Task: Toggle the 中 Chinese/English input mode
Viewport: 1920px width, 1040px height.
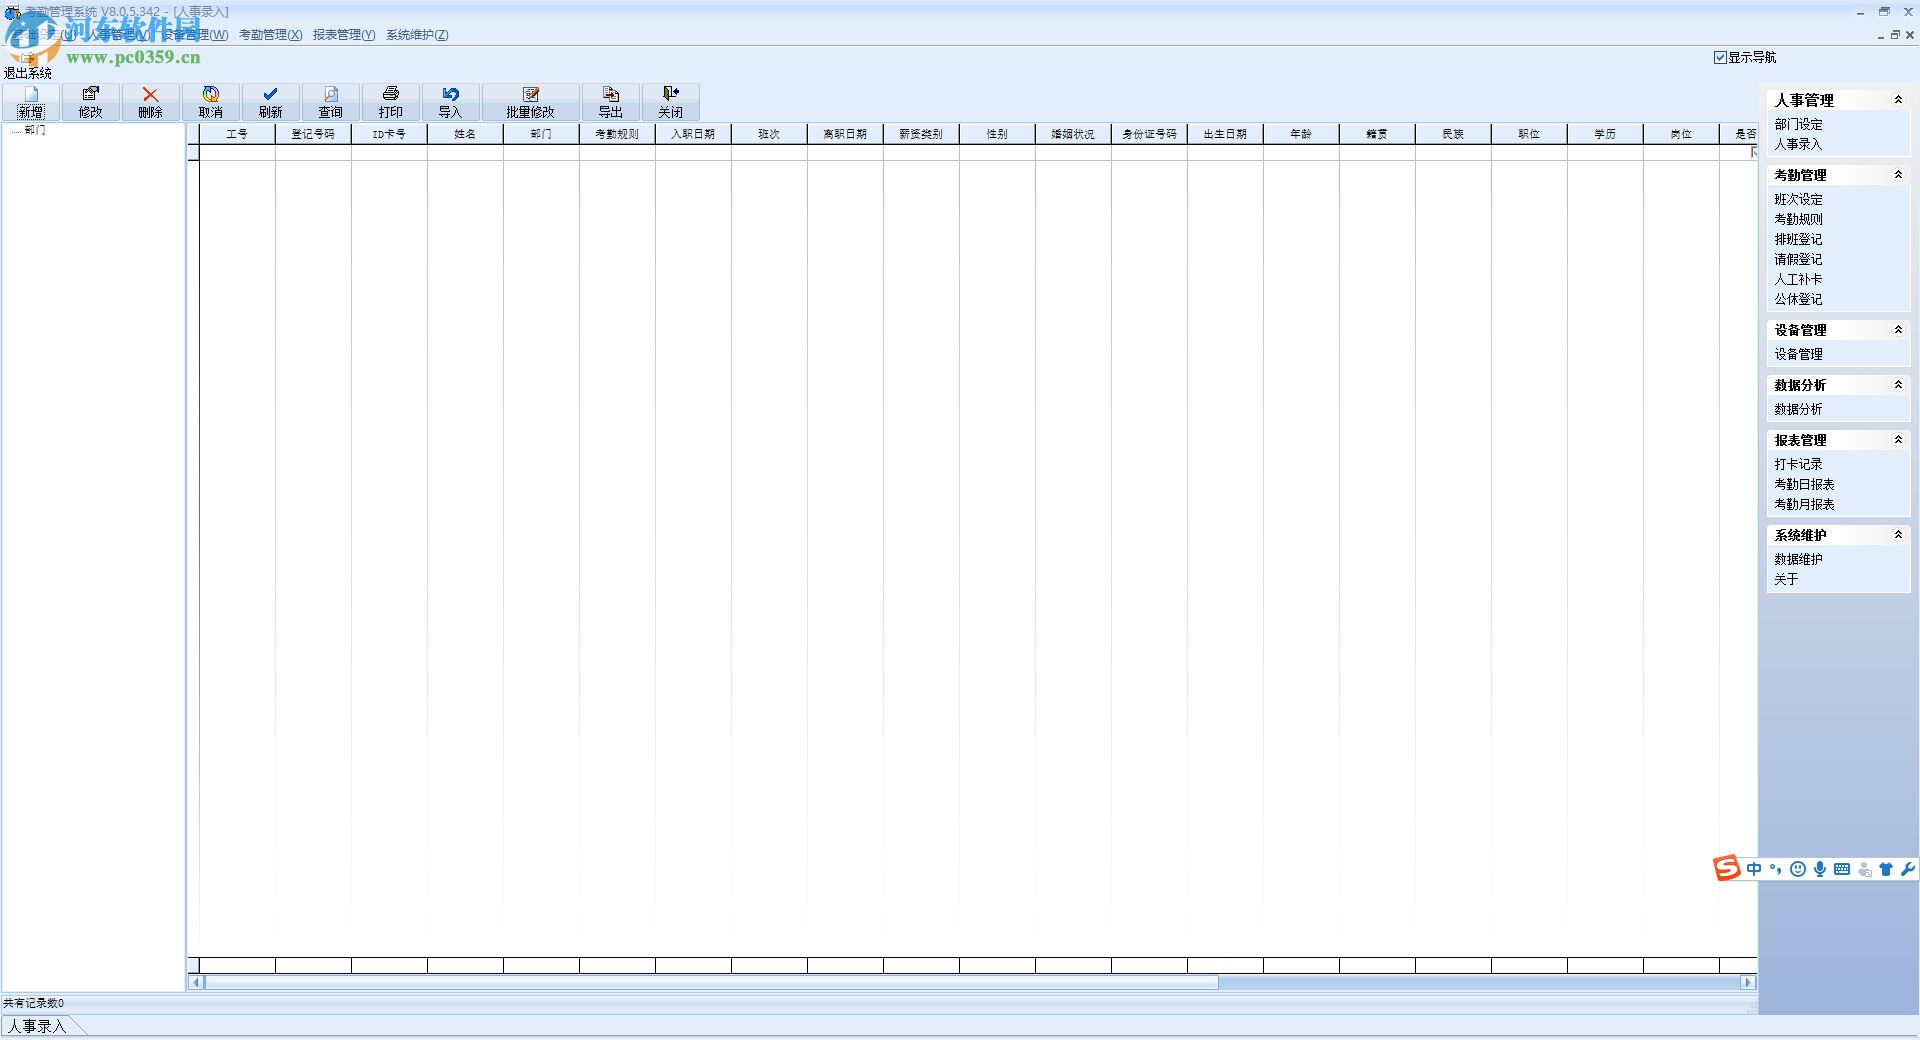Action: pos(1754,869)
